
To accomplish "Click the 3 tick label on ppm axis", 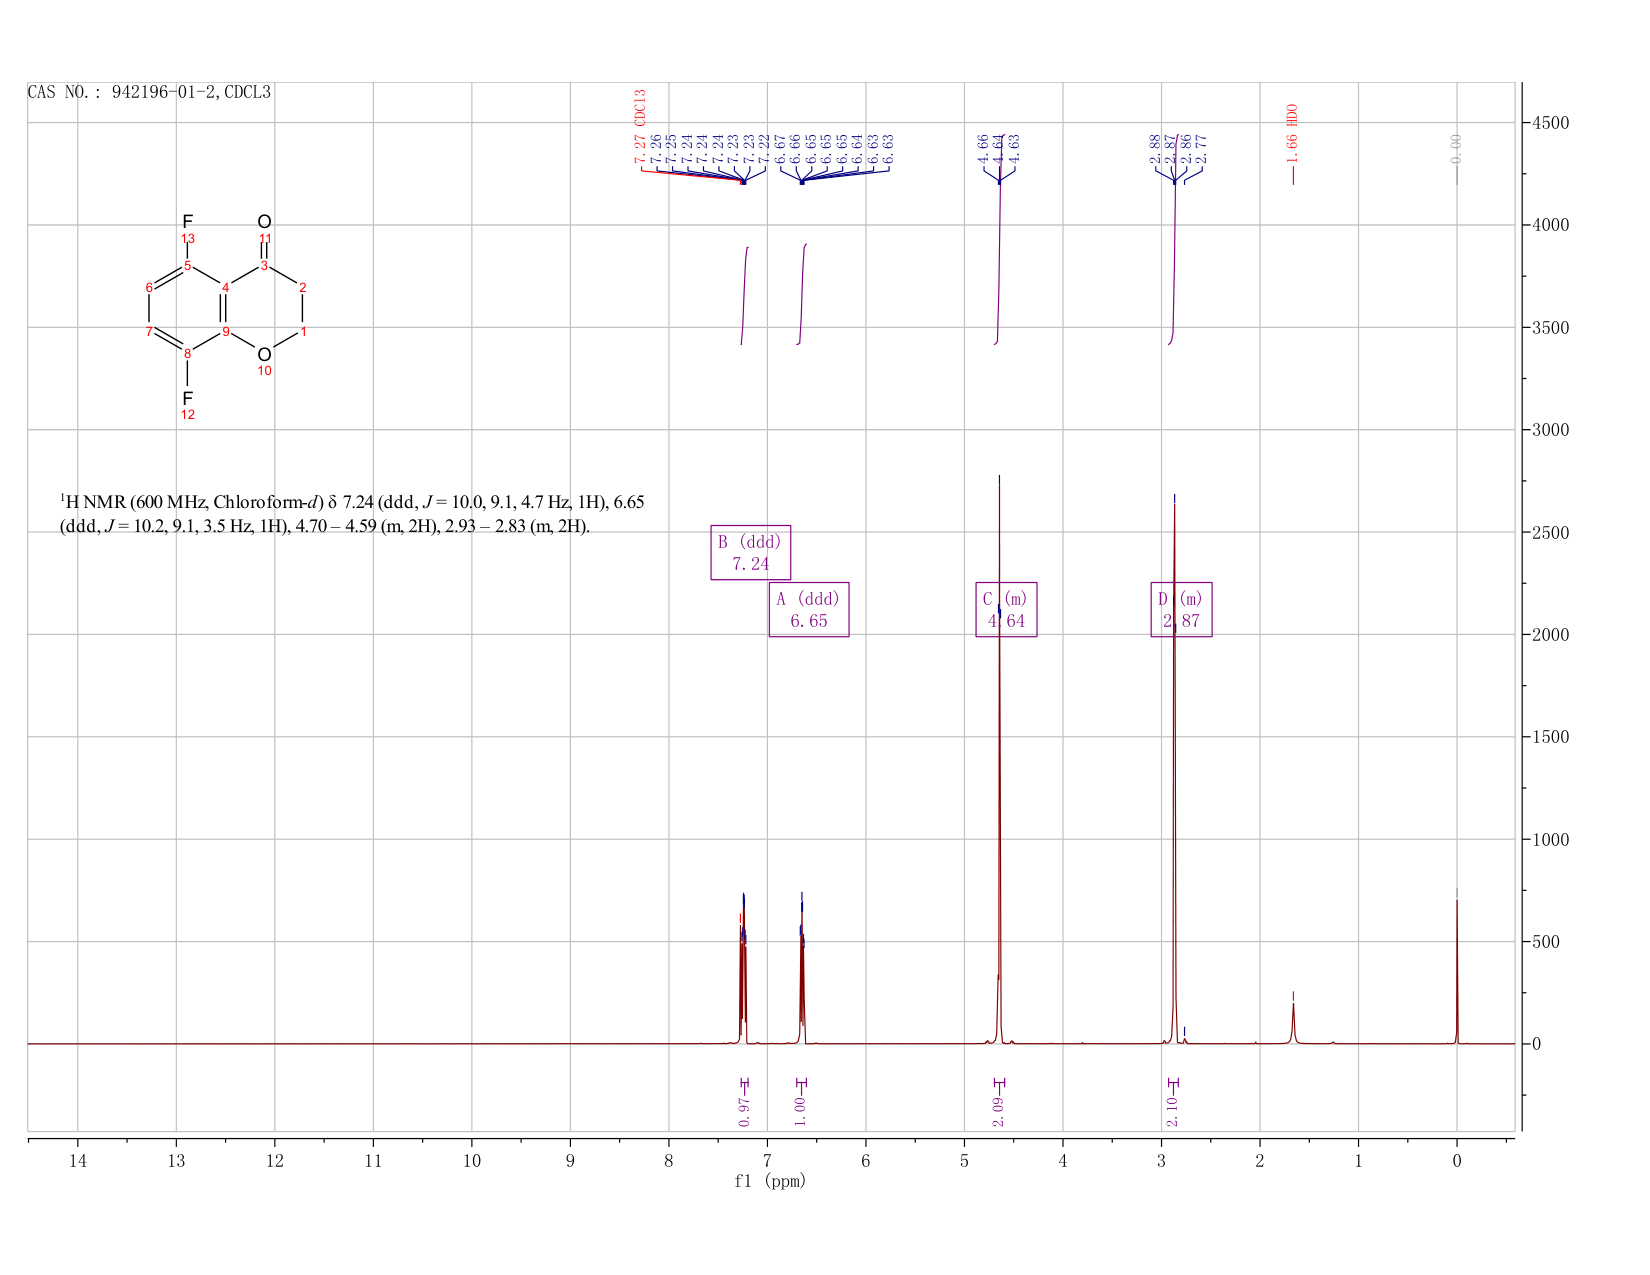I will tap(1161, 1161).
